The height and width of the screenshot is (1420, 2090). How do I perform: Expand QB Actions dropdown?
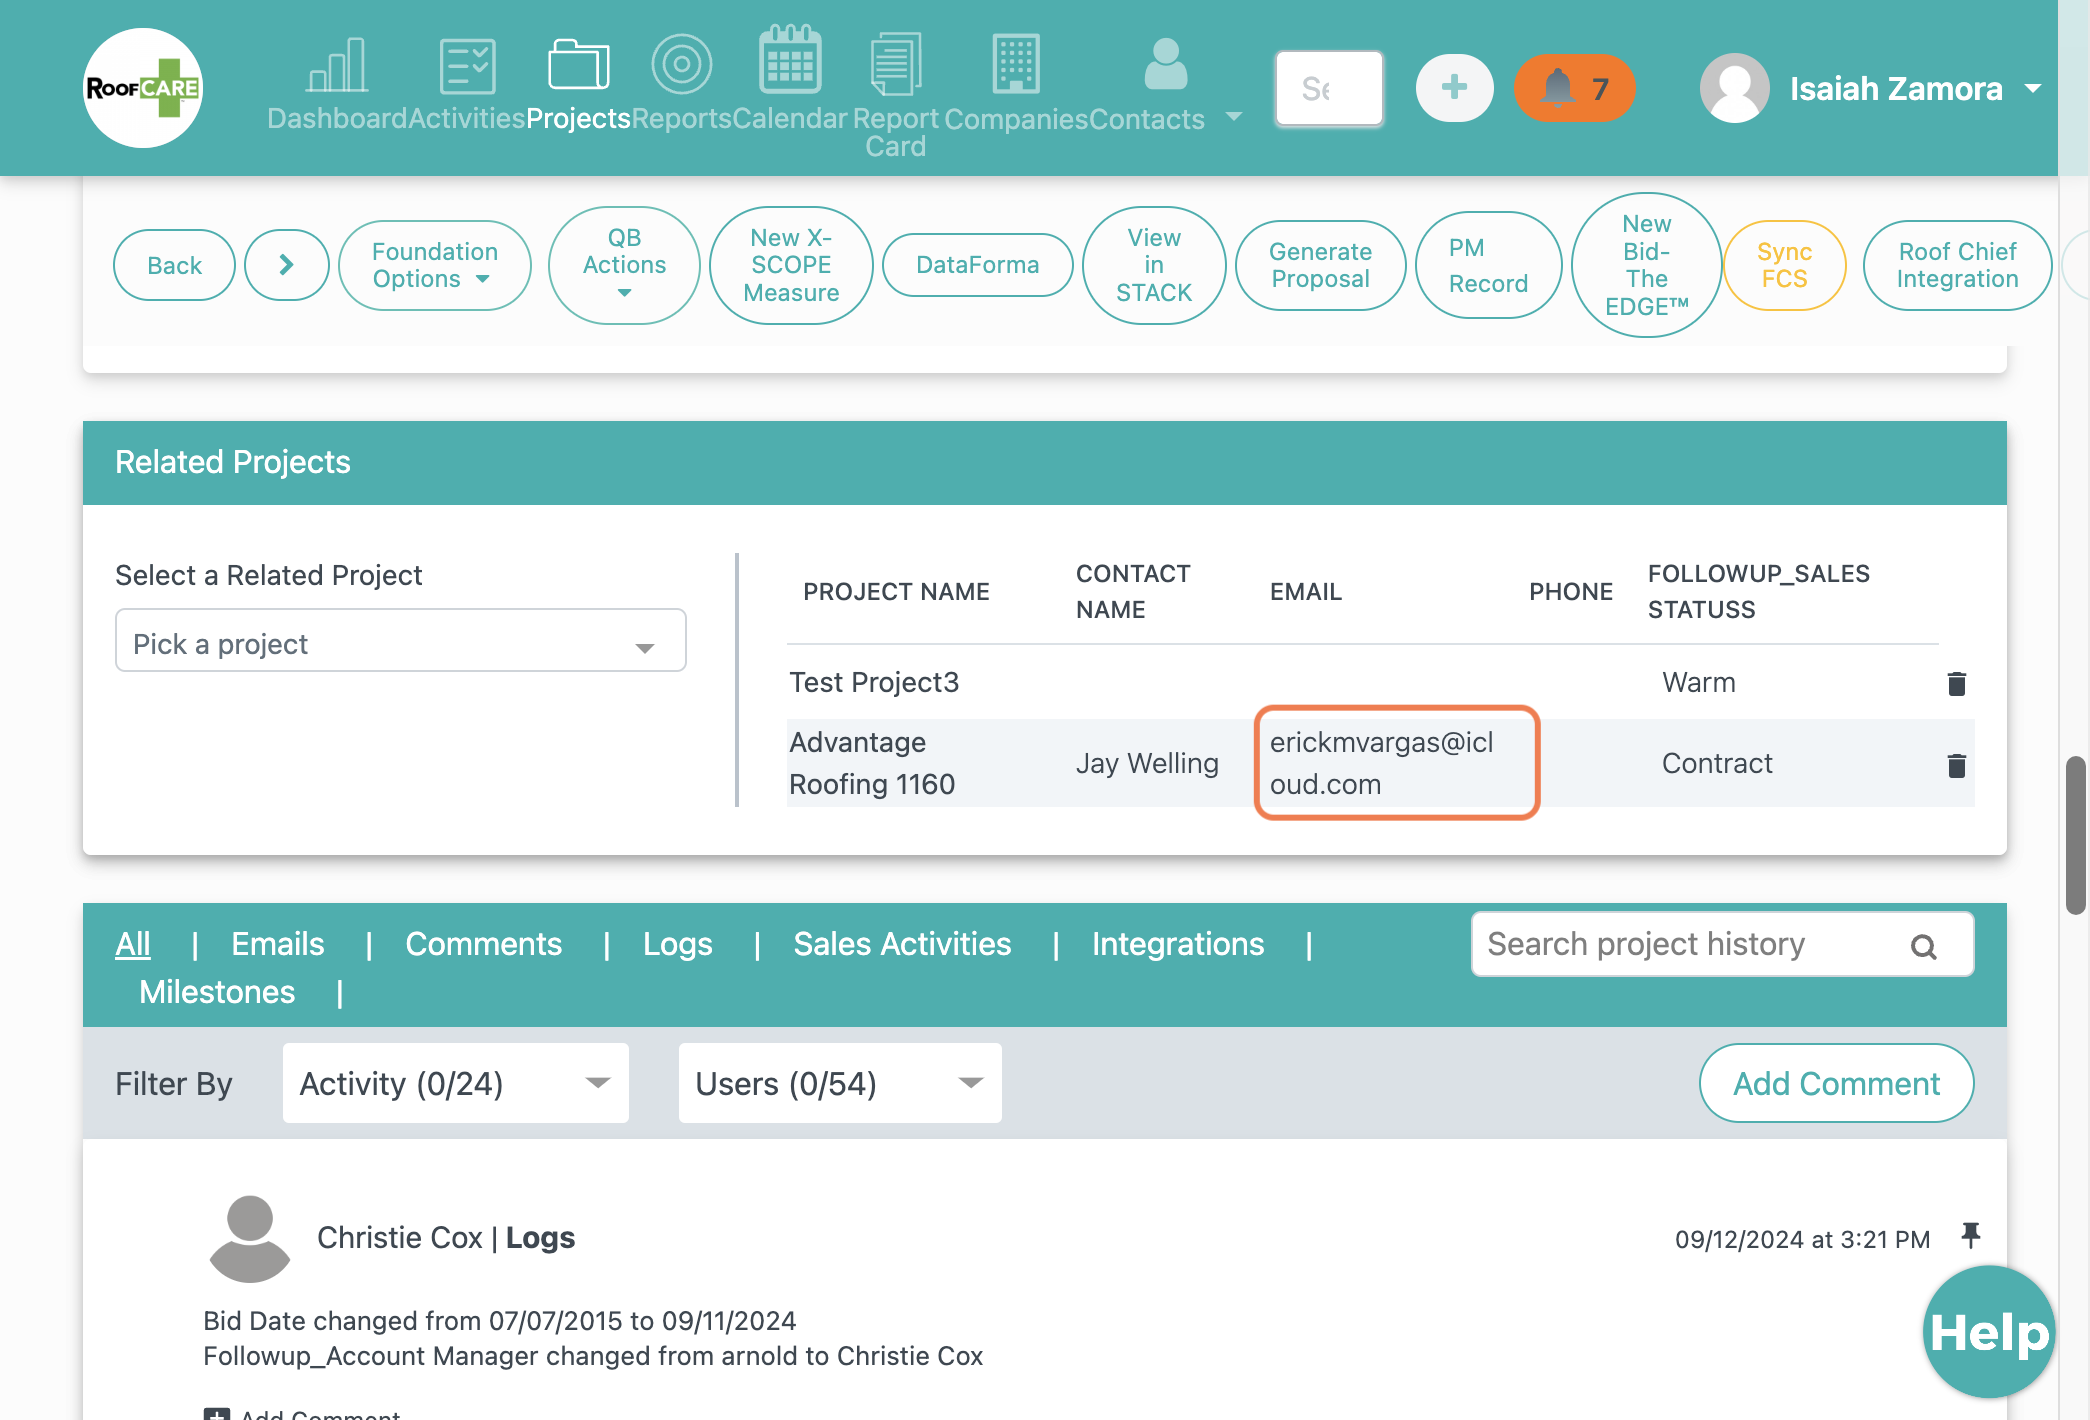point(624,265)
